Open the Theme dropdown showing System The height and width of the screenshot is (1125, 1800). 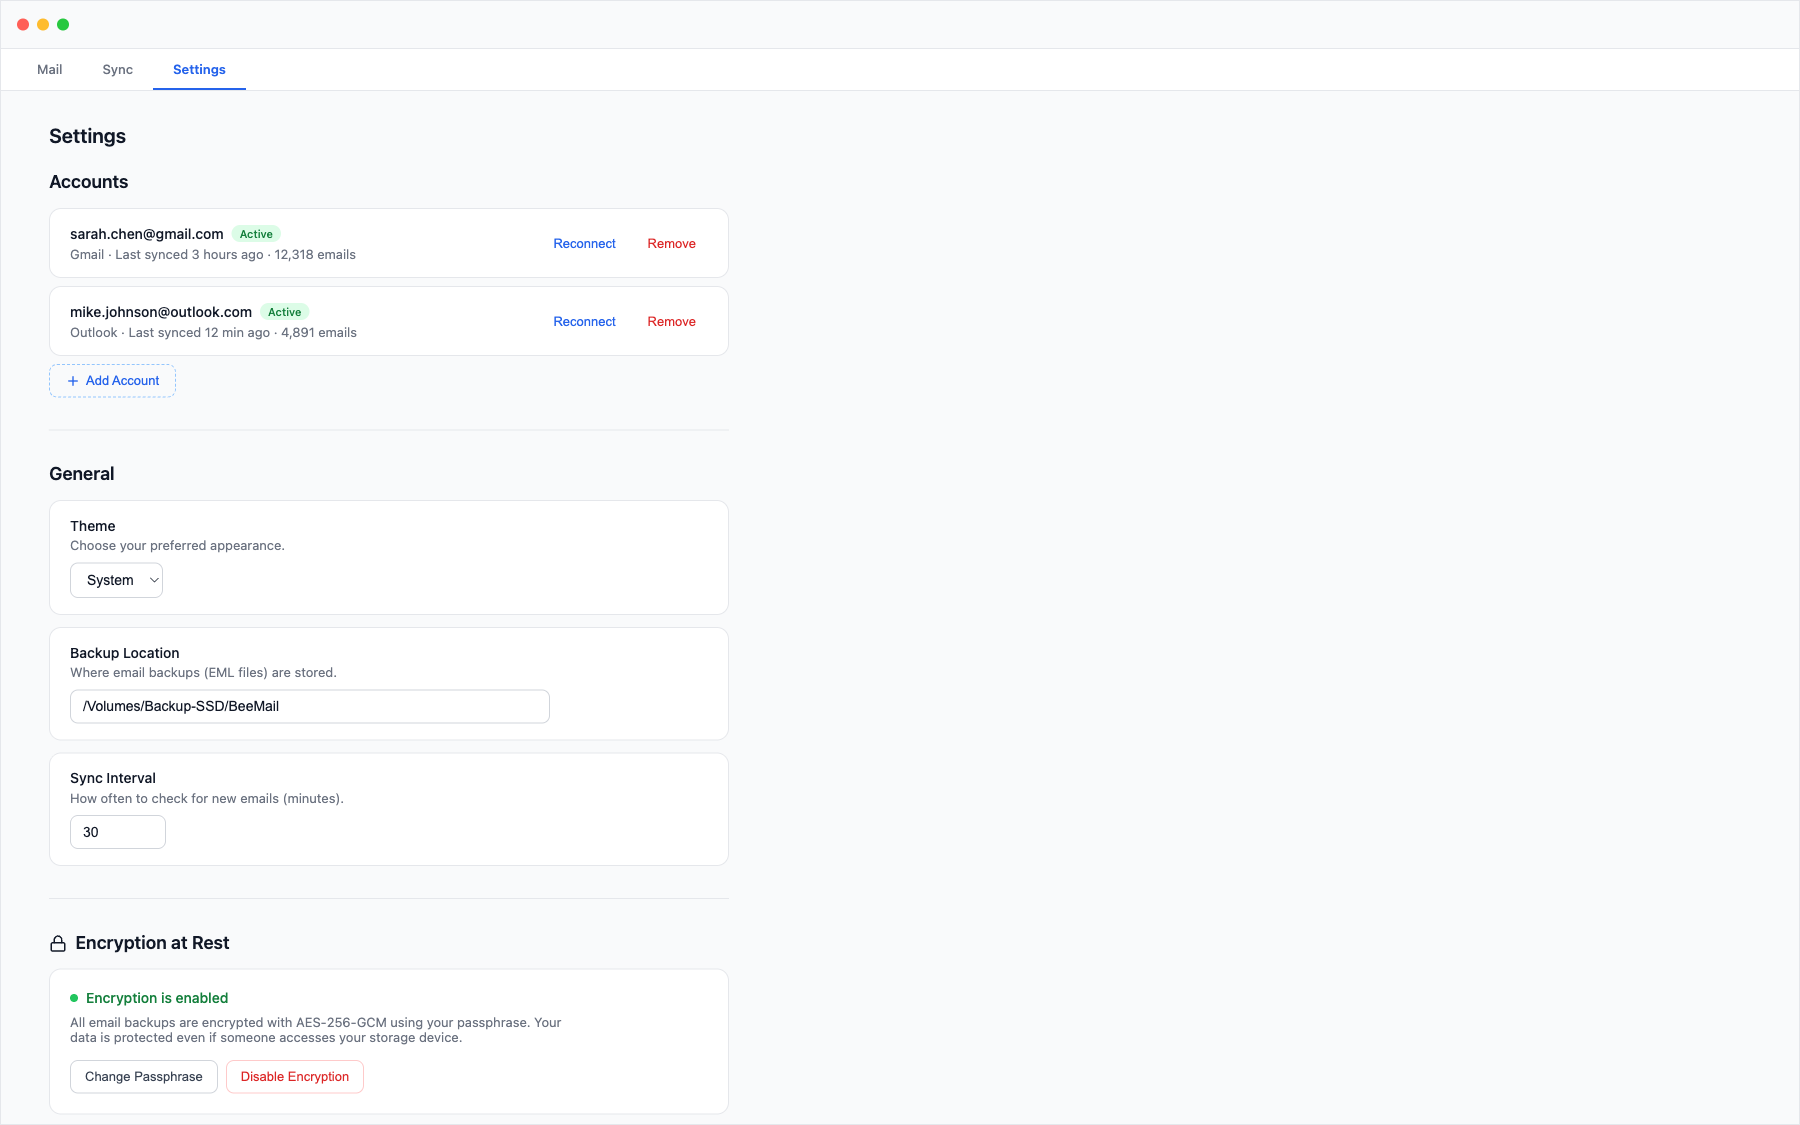[116, 580]
